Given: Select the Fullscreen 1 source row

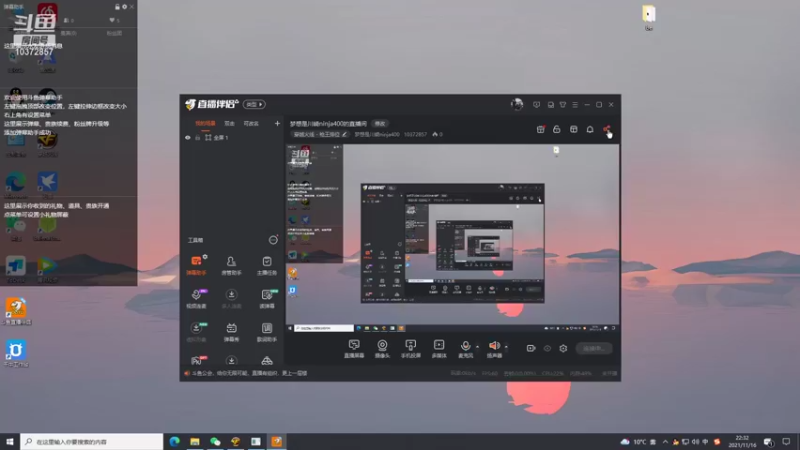Looking at the screenshot, I should point(232,138).
